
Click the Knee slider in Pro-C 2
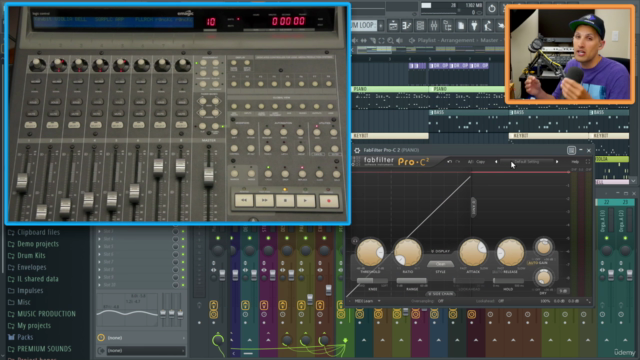coord(372,281)
